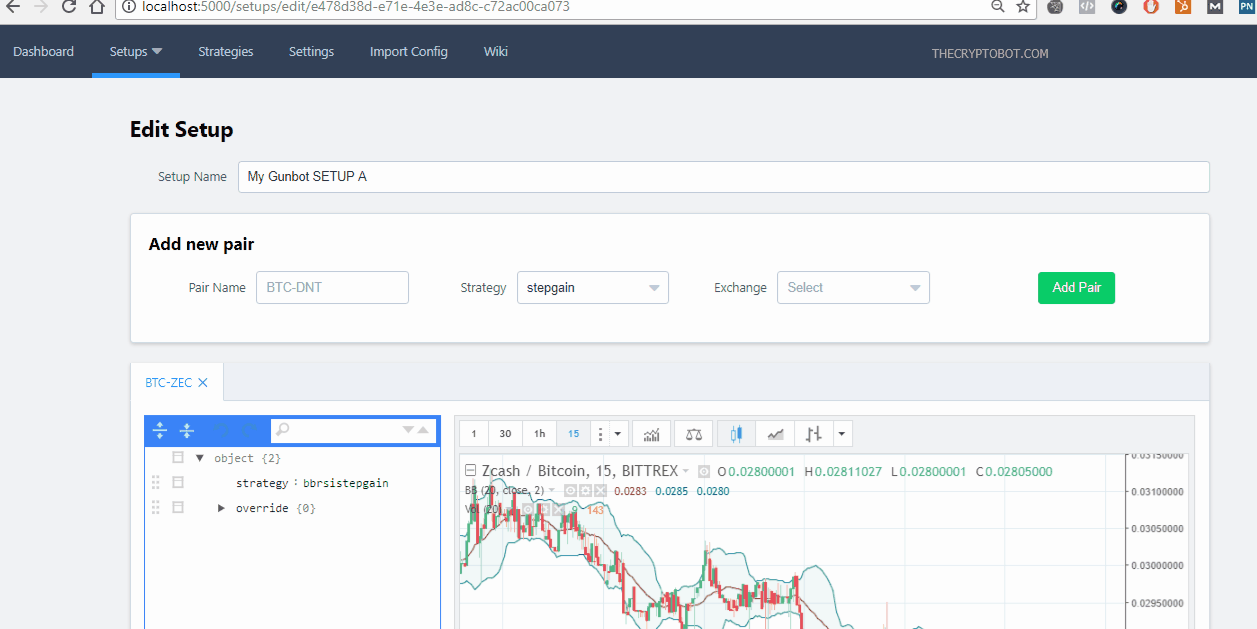Collapse all fields in JSON editor
Viewport: 1257px width, 629px height.
(187, 431)
